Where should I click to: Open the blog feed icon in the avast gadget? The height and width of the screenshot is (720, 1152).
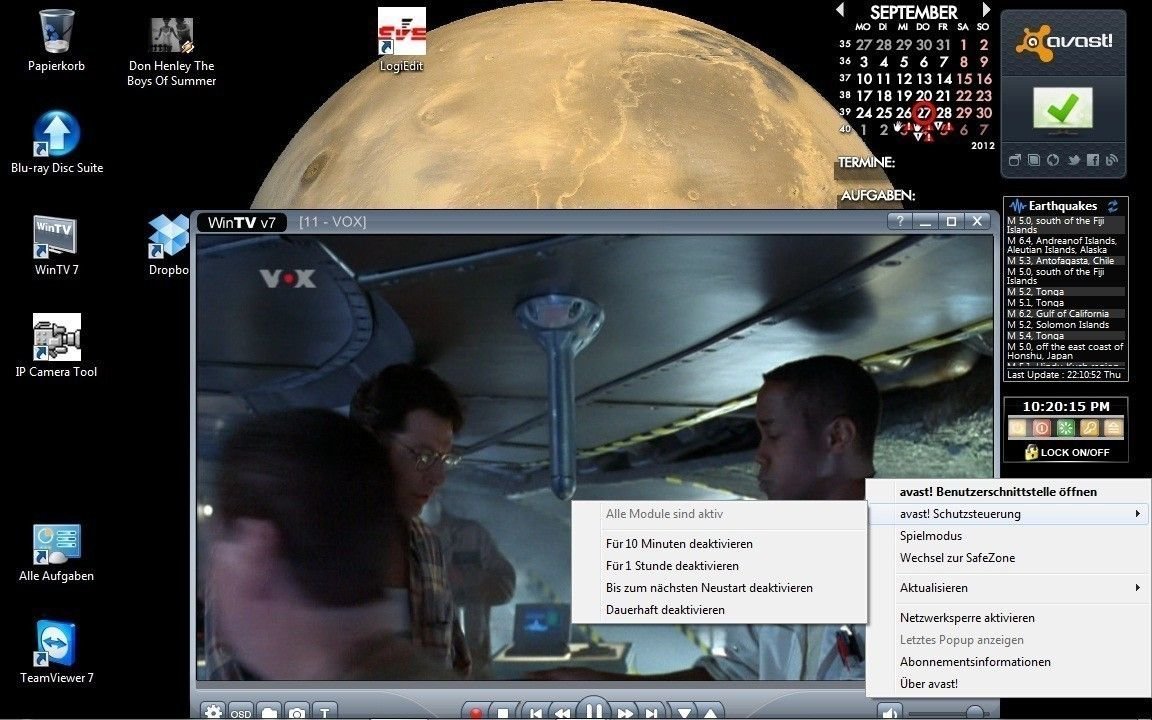tap(1112, 160)
